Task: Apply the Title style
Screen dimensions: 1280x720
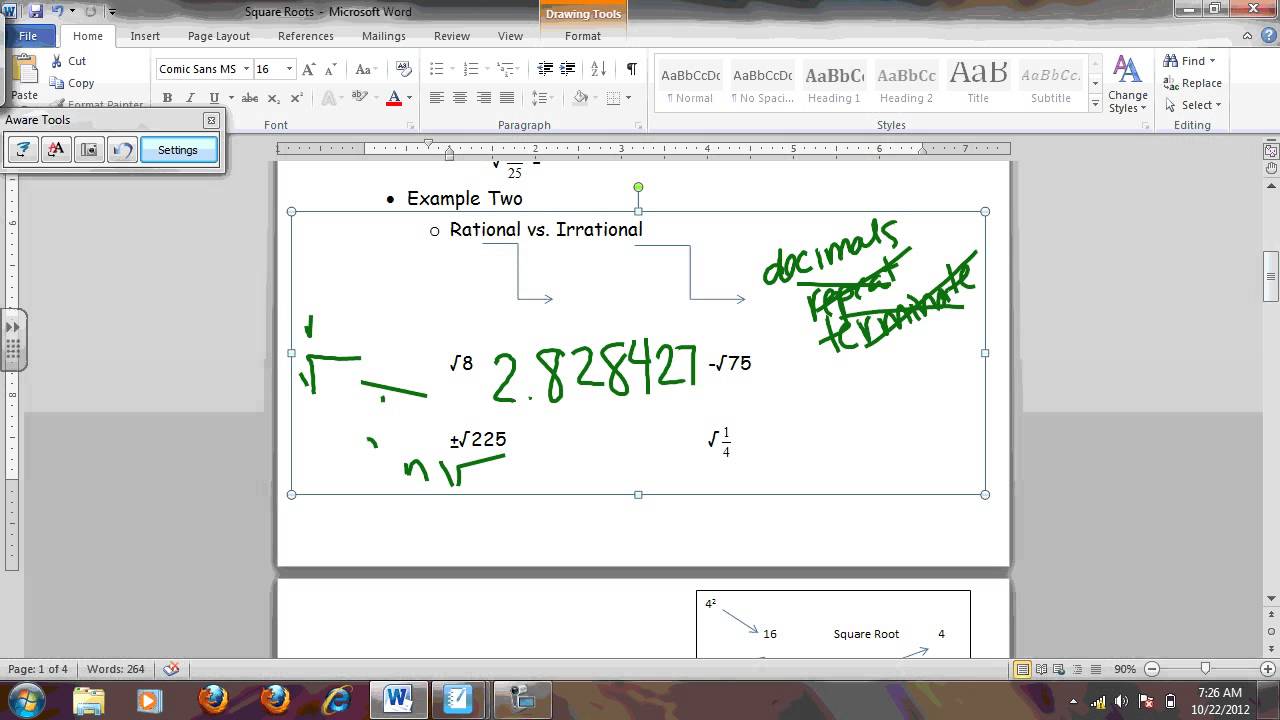Action: click(978, 84)
